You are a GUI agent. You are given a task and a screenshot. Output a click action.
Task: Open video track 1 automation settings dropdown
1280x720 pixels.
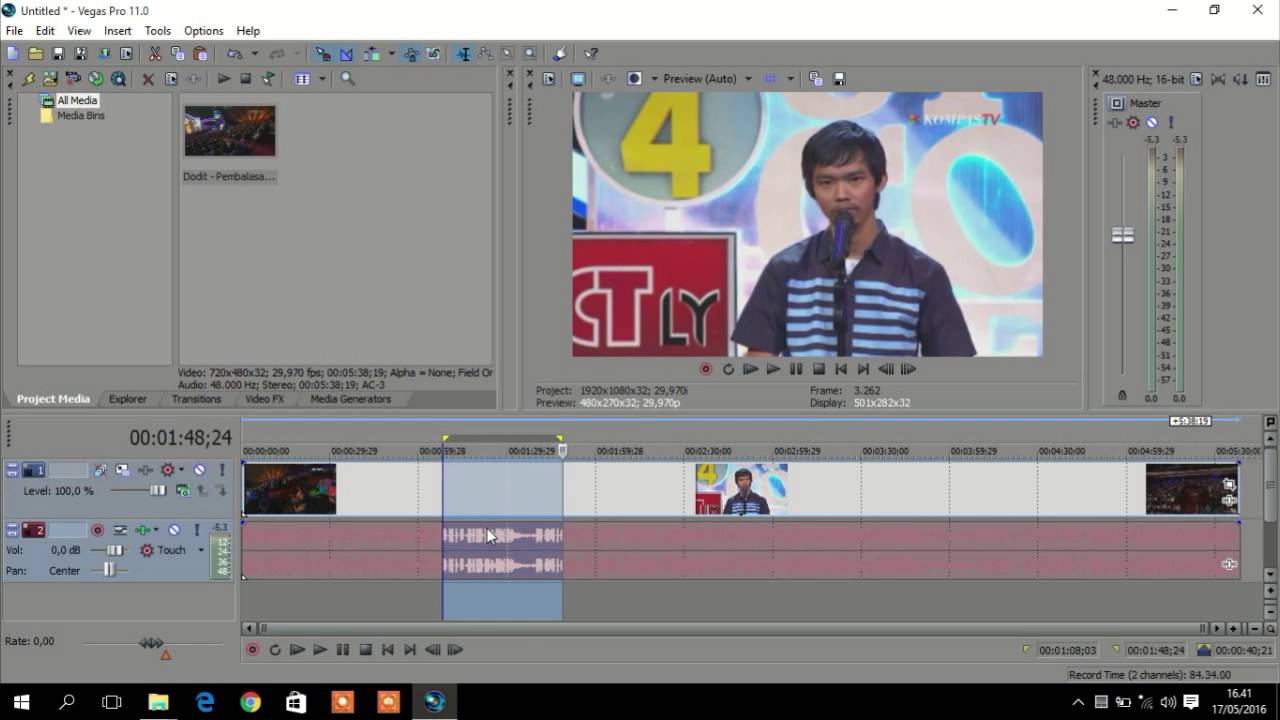click(181, 470)
